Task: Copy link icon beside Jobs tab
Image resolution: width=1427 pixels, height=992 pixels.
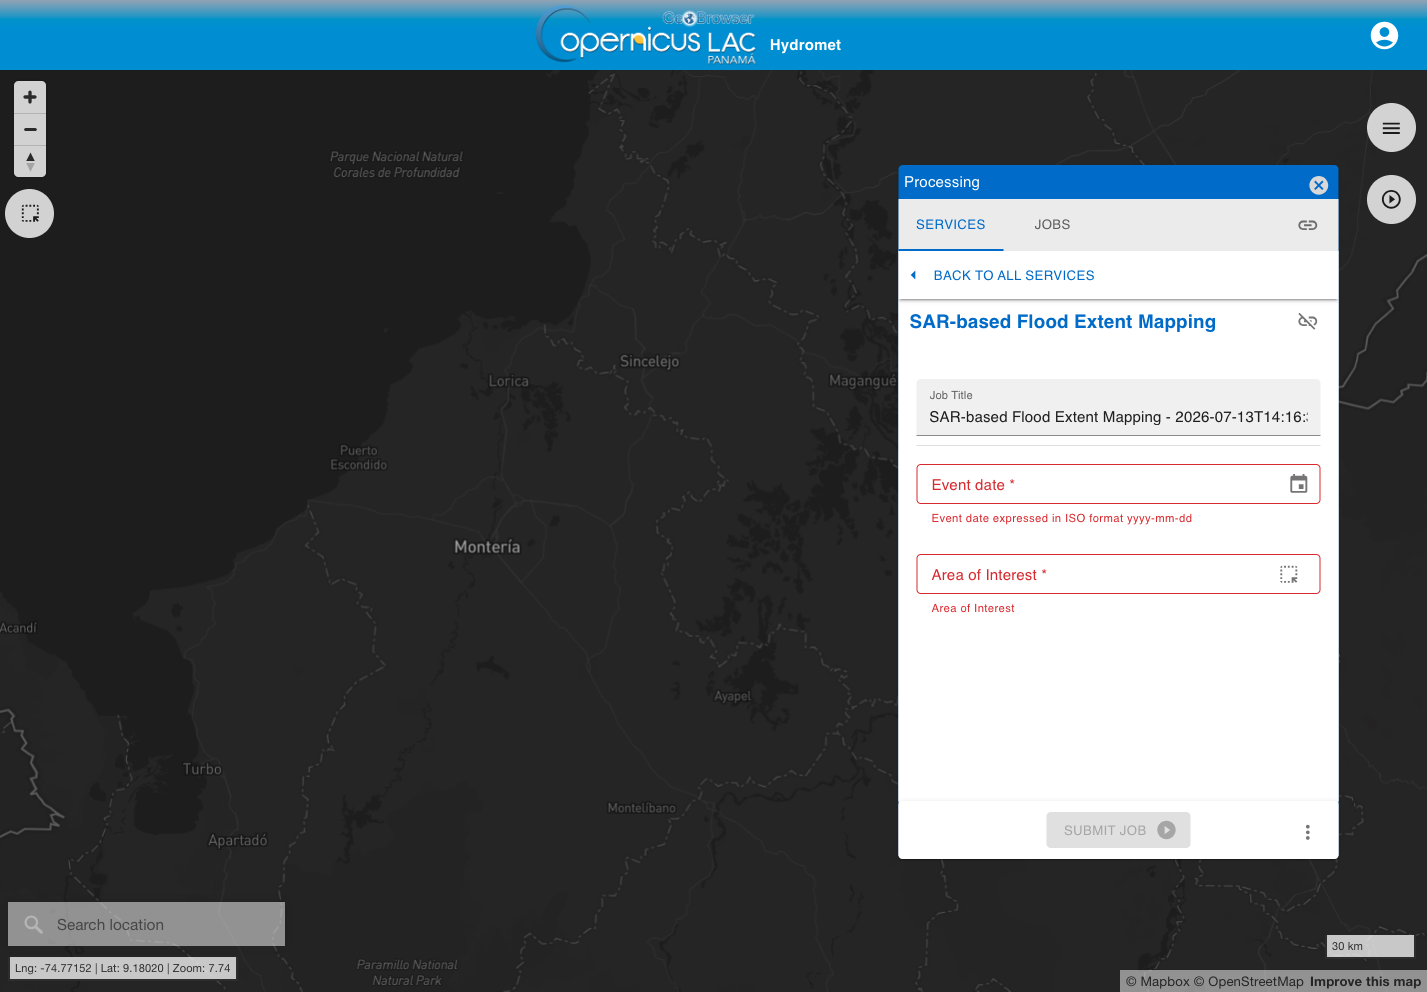Action: click(x=1307, y=225)
